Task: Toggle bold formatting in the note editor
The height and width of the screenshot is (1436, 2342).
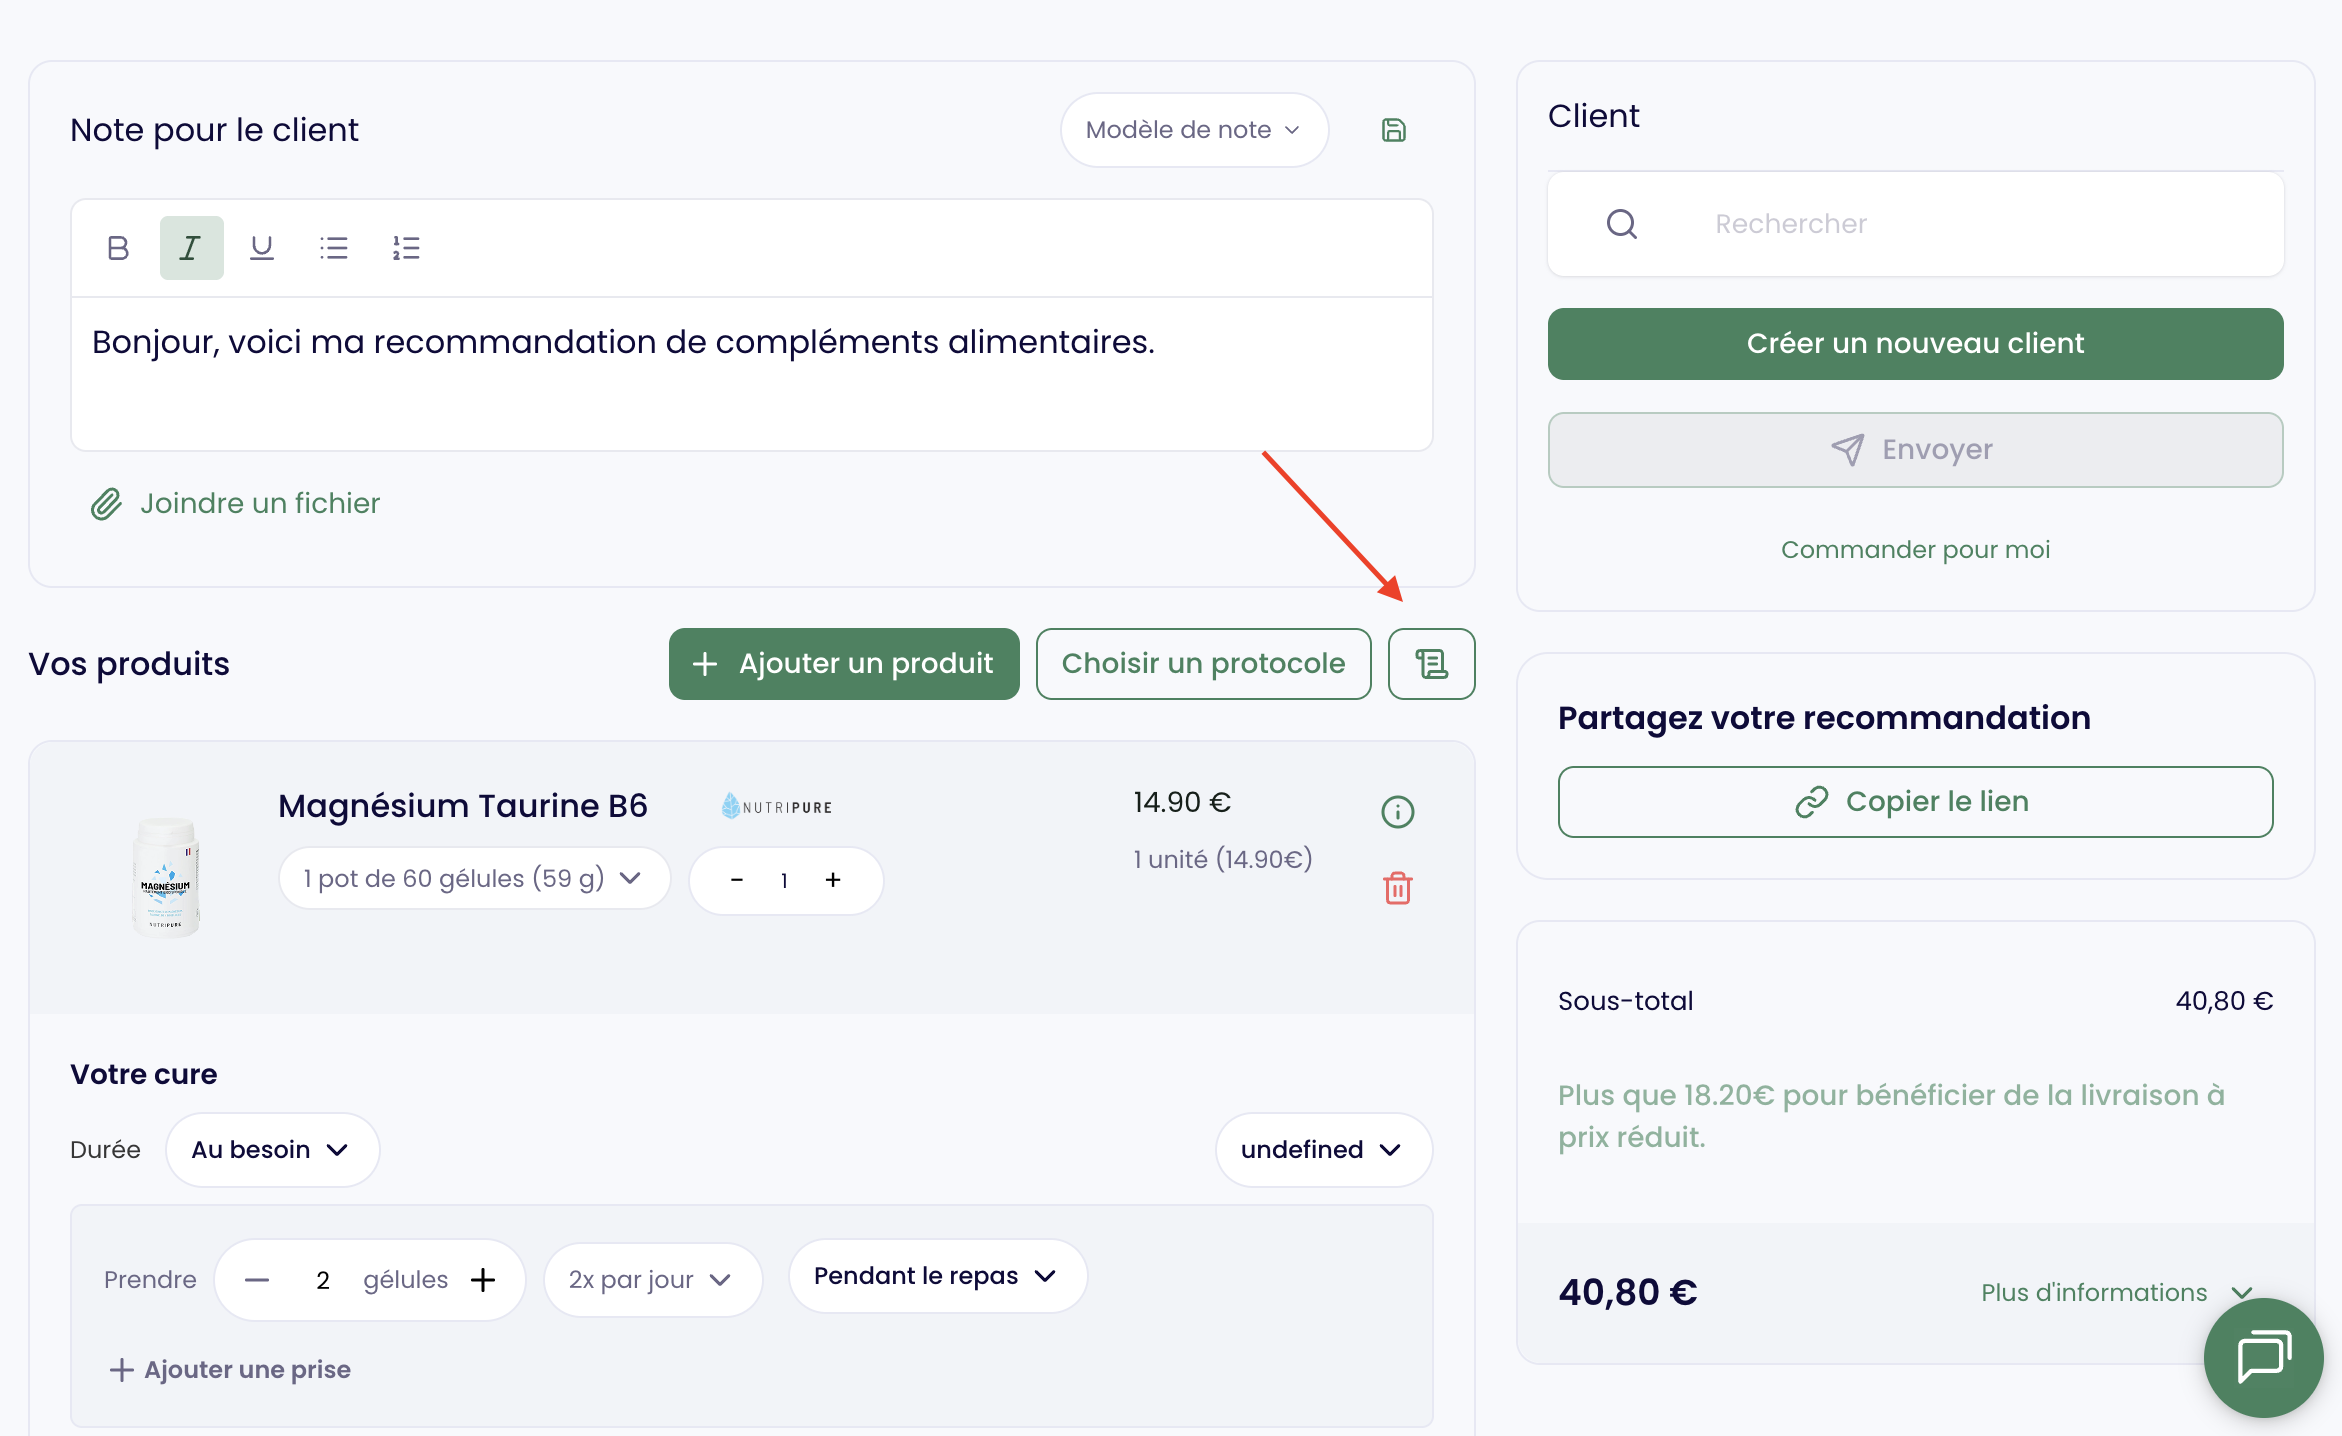Action: pos(117,247)
